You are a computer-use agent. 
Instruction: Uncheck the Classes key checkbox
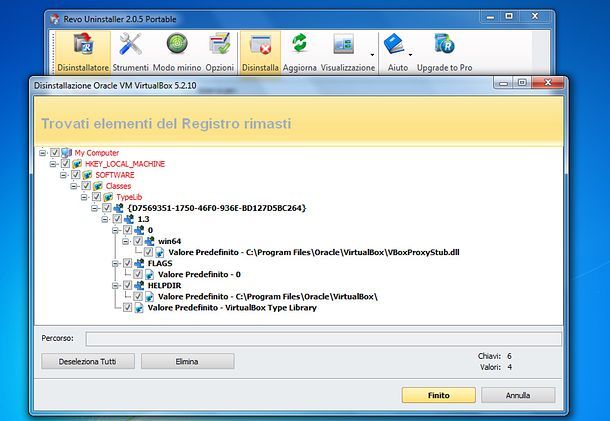coord(86,186)
